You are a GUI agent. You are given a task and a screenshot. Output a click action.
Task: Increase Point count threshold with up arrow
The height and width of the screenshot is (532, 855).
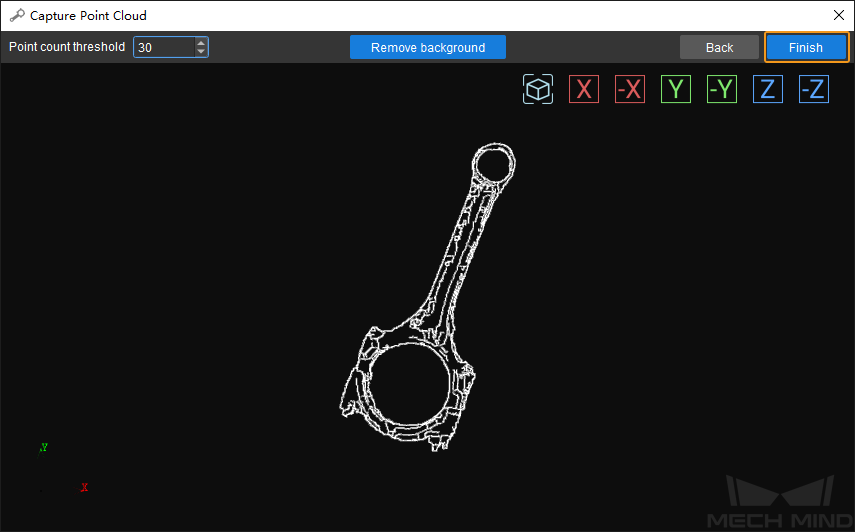pos(201,43)
